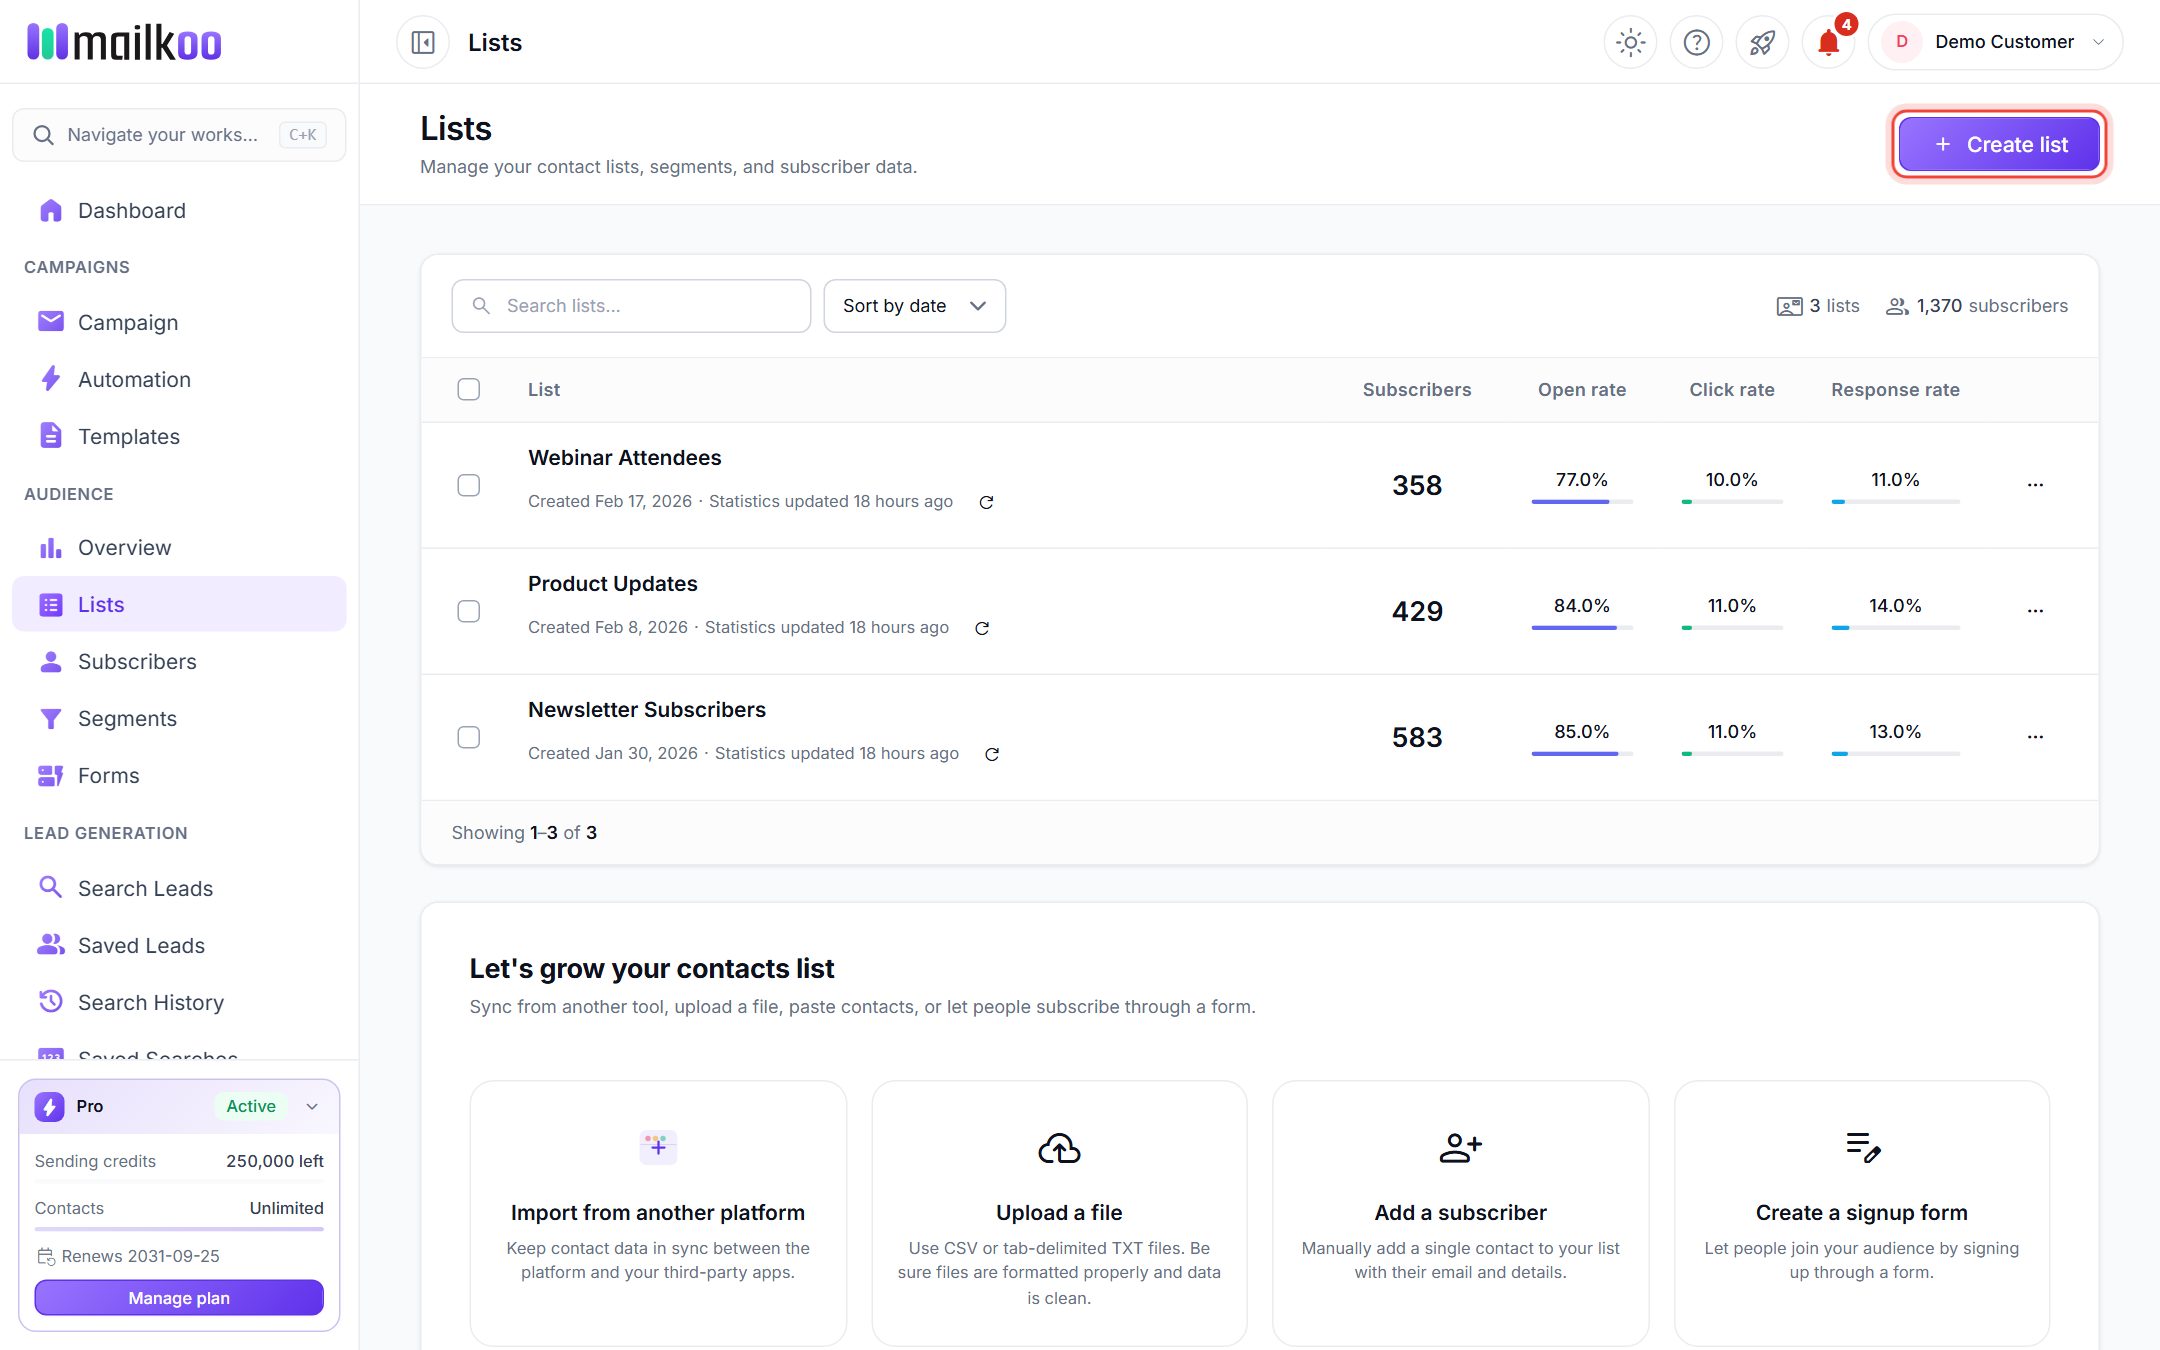This screenshot has height=1350, width=2160.
Task: Click the Add a subscriber person icon
Action: point(1460,1148)
